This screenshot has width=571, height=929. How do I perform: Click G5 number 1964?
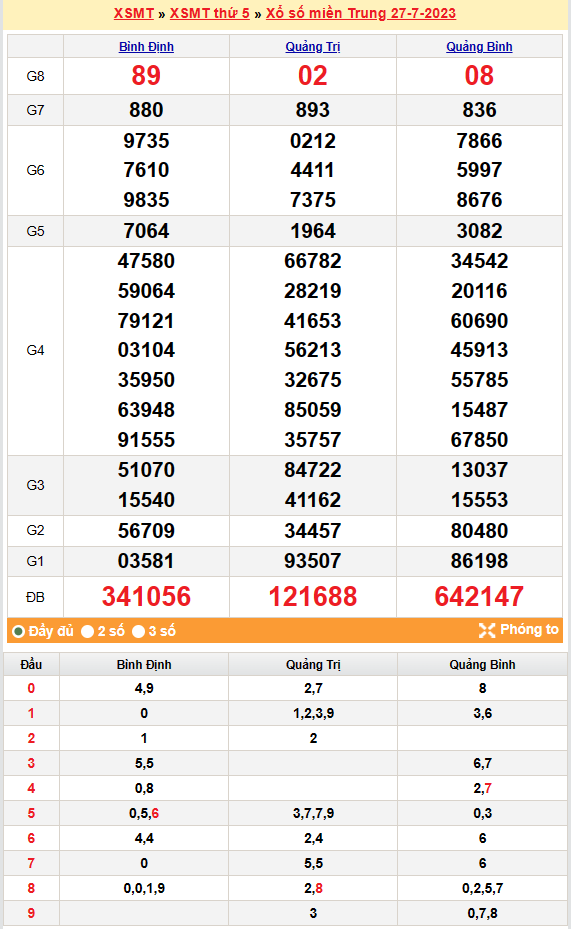(313, 231)
